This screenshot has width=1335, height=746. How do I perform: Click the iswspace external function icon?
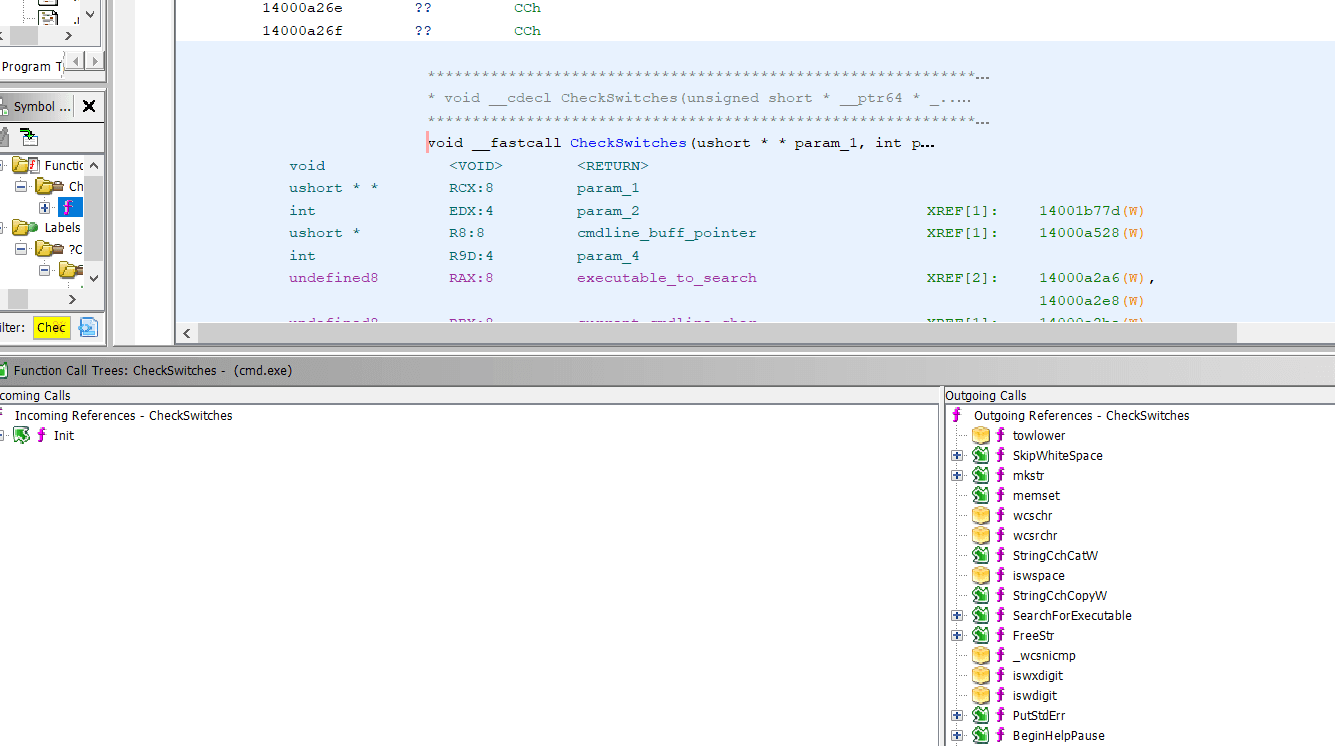[981, 576]
